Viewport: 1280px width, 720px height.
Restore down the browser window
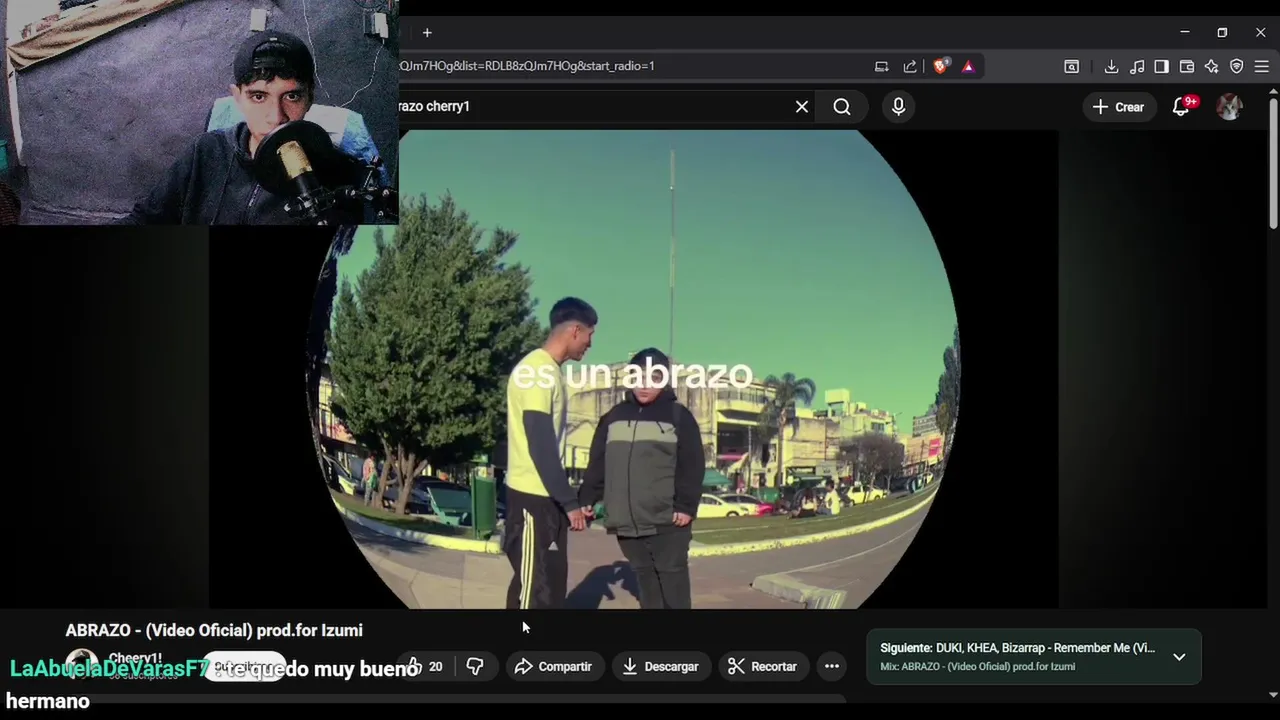pos(1222,33)
